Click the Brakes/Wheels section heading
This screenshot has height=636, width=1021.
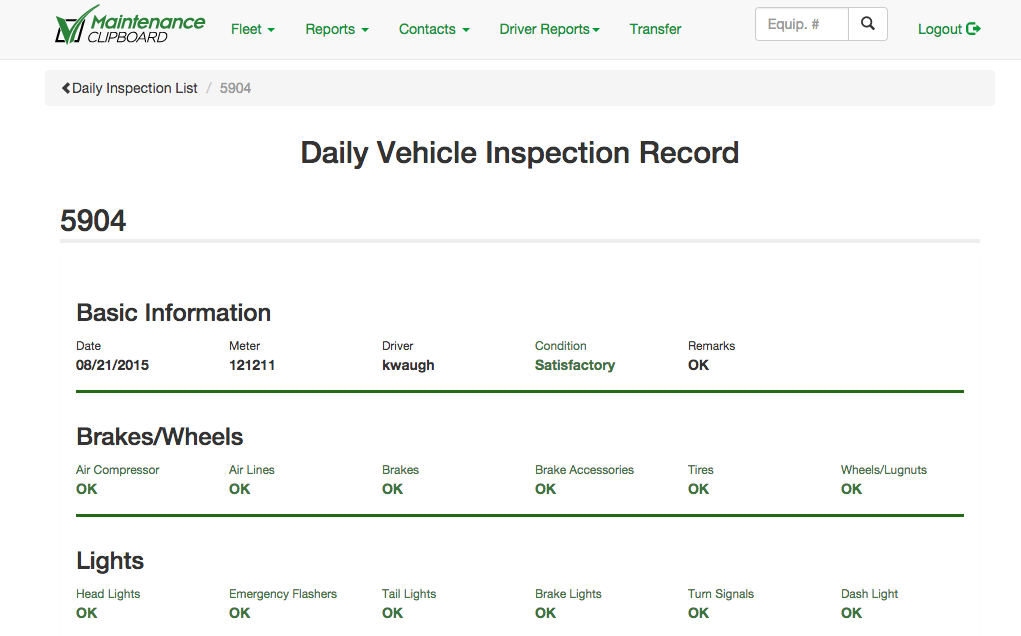click(160, 437)
